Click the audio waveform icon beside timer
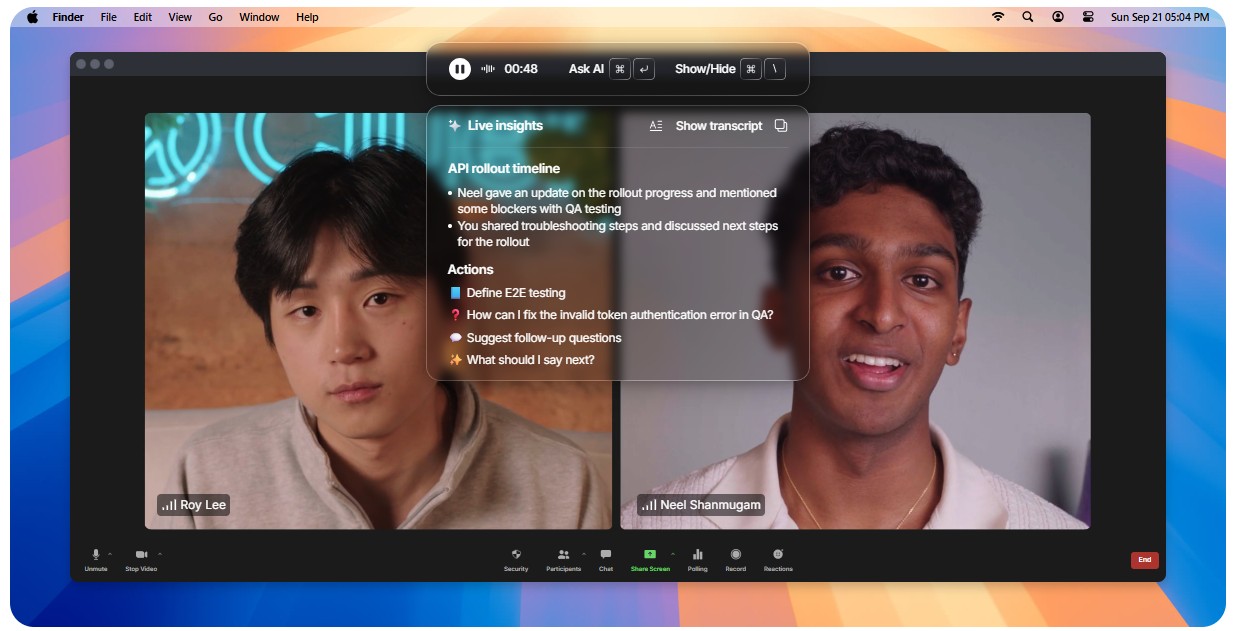This screenshot has width=1239, height=631. pyautogui.click(x=488, y=69)
